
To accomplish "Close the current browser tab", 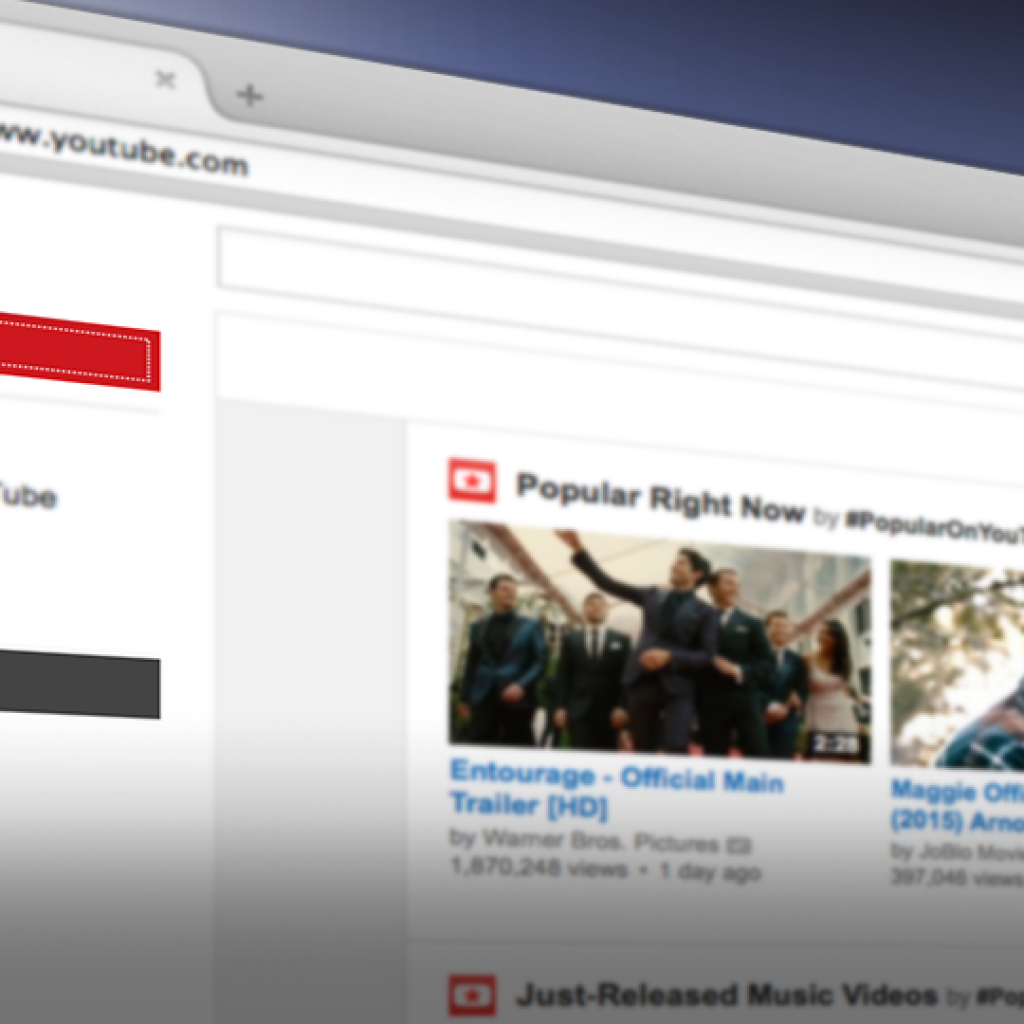I will pos(166,80).
